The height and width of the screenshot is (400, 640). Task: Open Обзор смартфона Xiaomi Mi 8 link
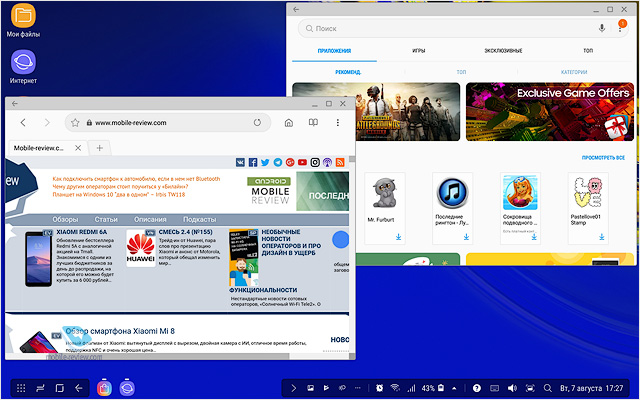pyautogui.click(x=120, y=331)
